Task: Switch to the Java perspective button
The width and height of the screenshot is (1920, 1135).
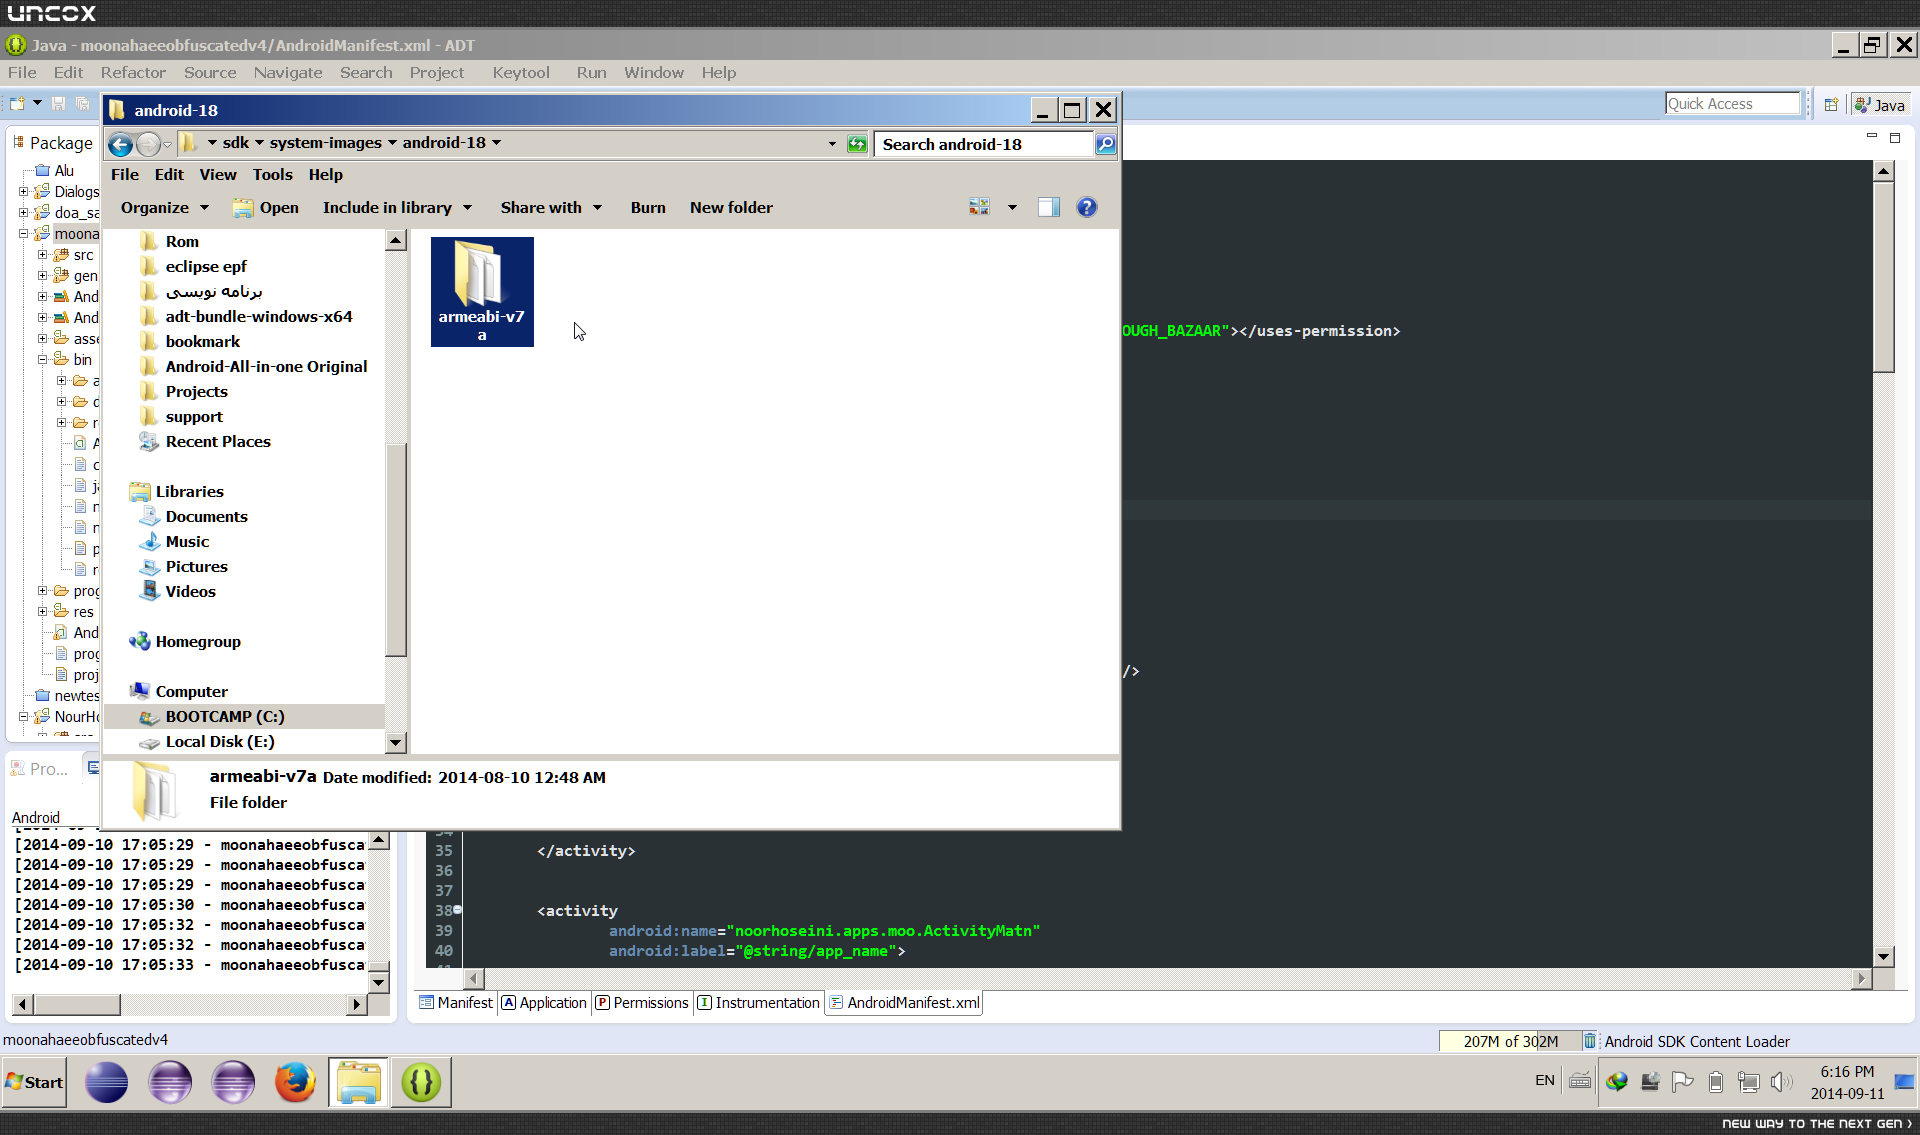Action: click(x=1880, y=105)
